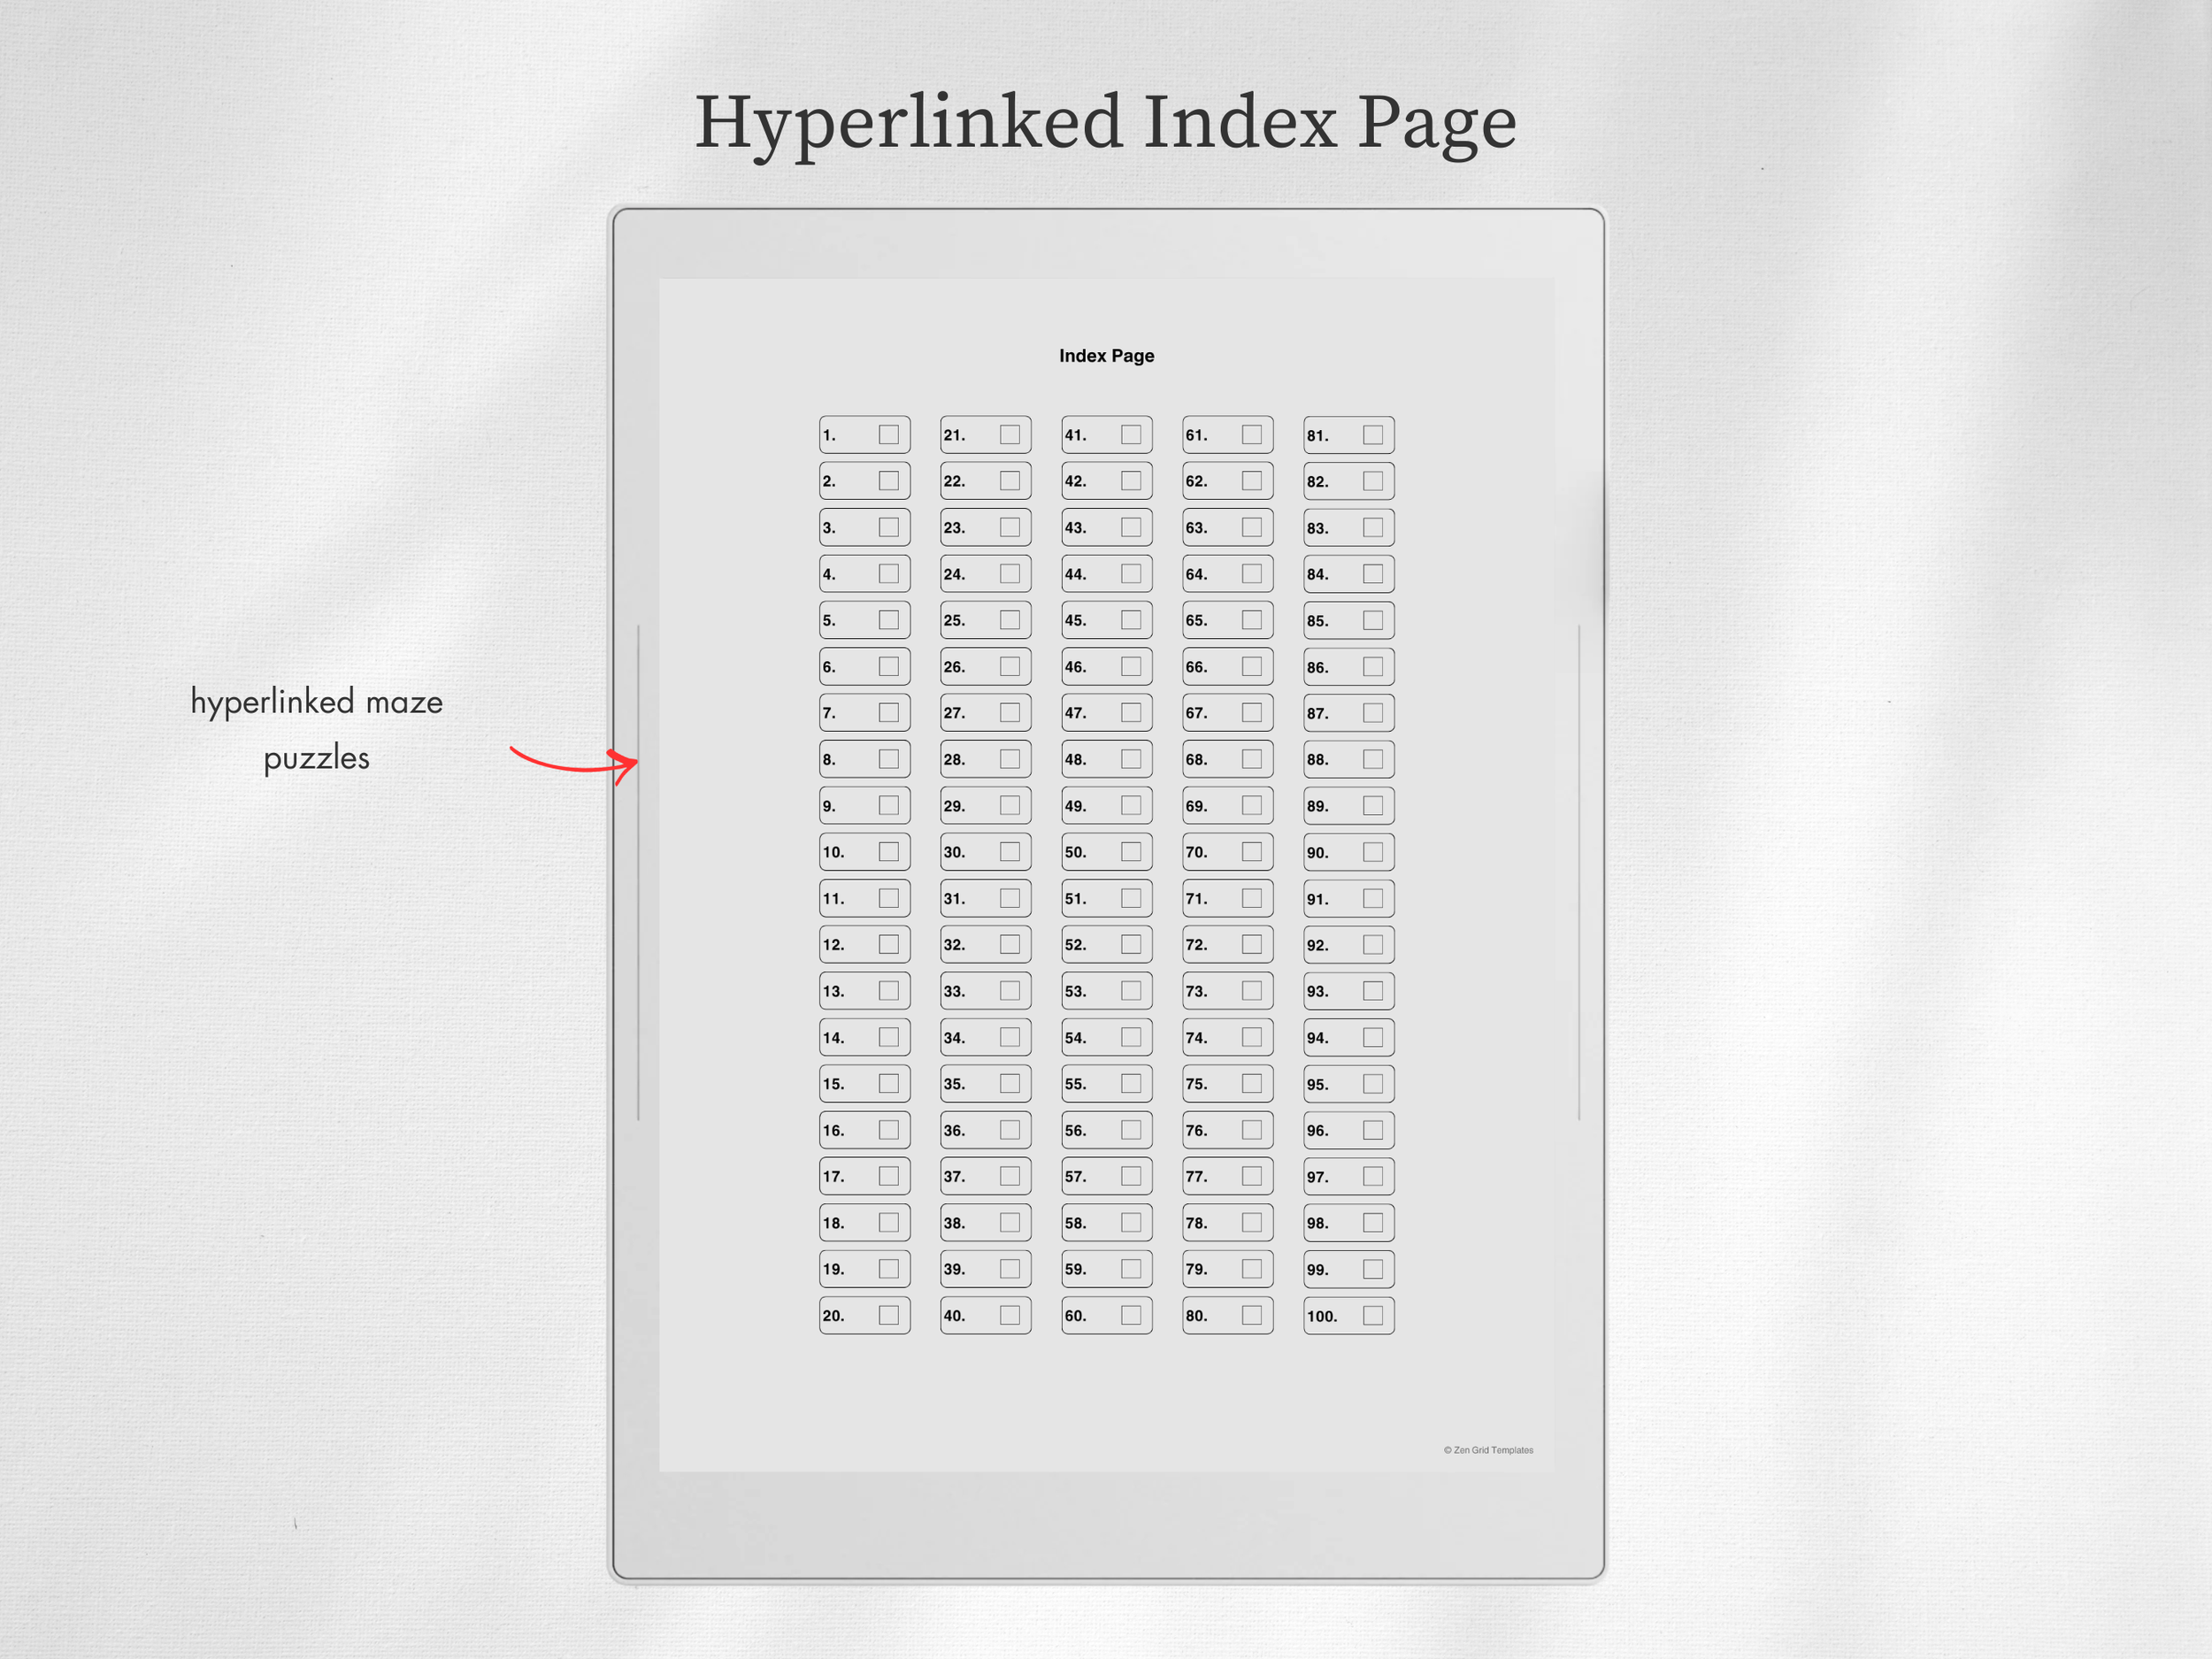Tick the checkbox for entry 100
The image size is (2212, 1659).
1373,1315
